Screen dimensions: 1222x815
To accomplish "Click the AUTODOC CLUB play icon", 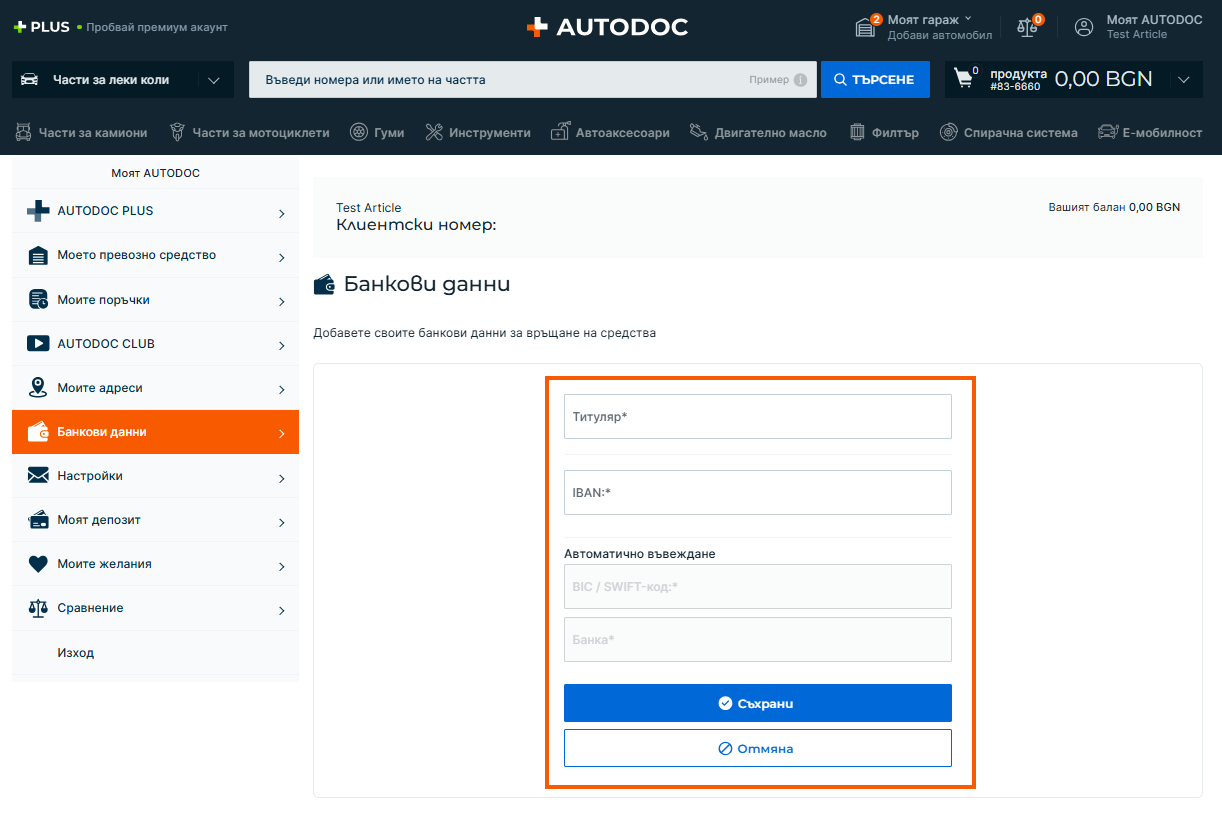I will point(38,344).
